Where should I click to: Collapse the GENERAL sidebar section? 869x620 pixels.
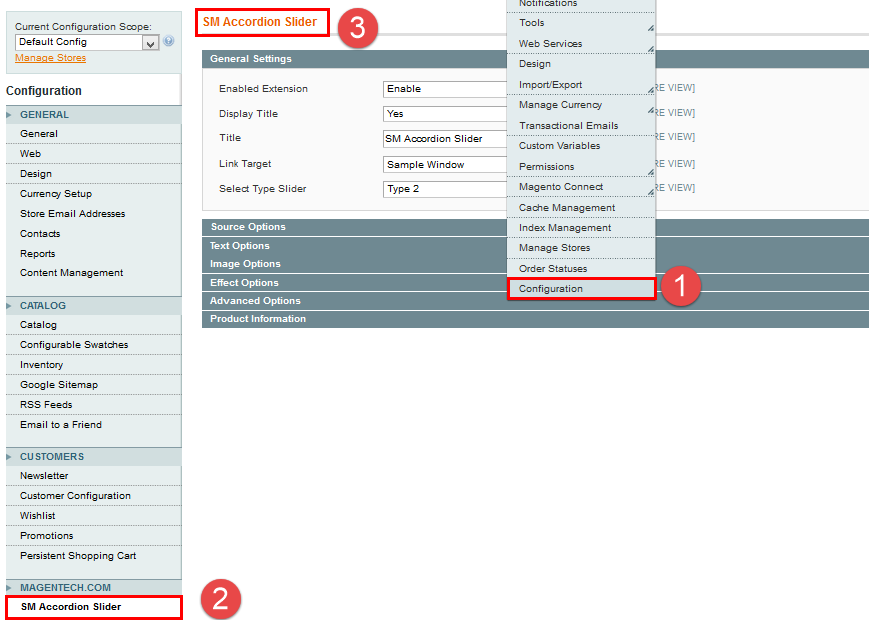(x=93, y=115)
